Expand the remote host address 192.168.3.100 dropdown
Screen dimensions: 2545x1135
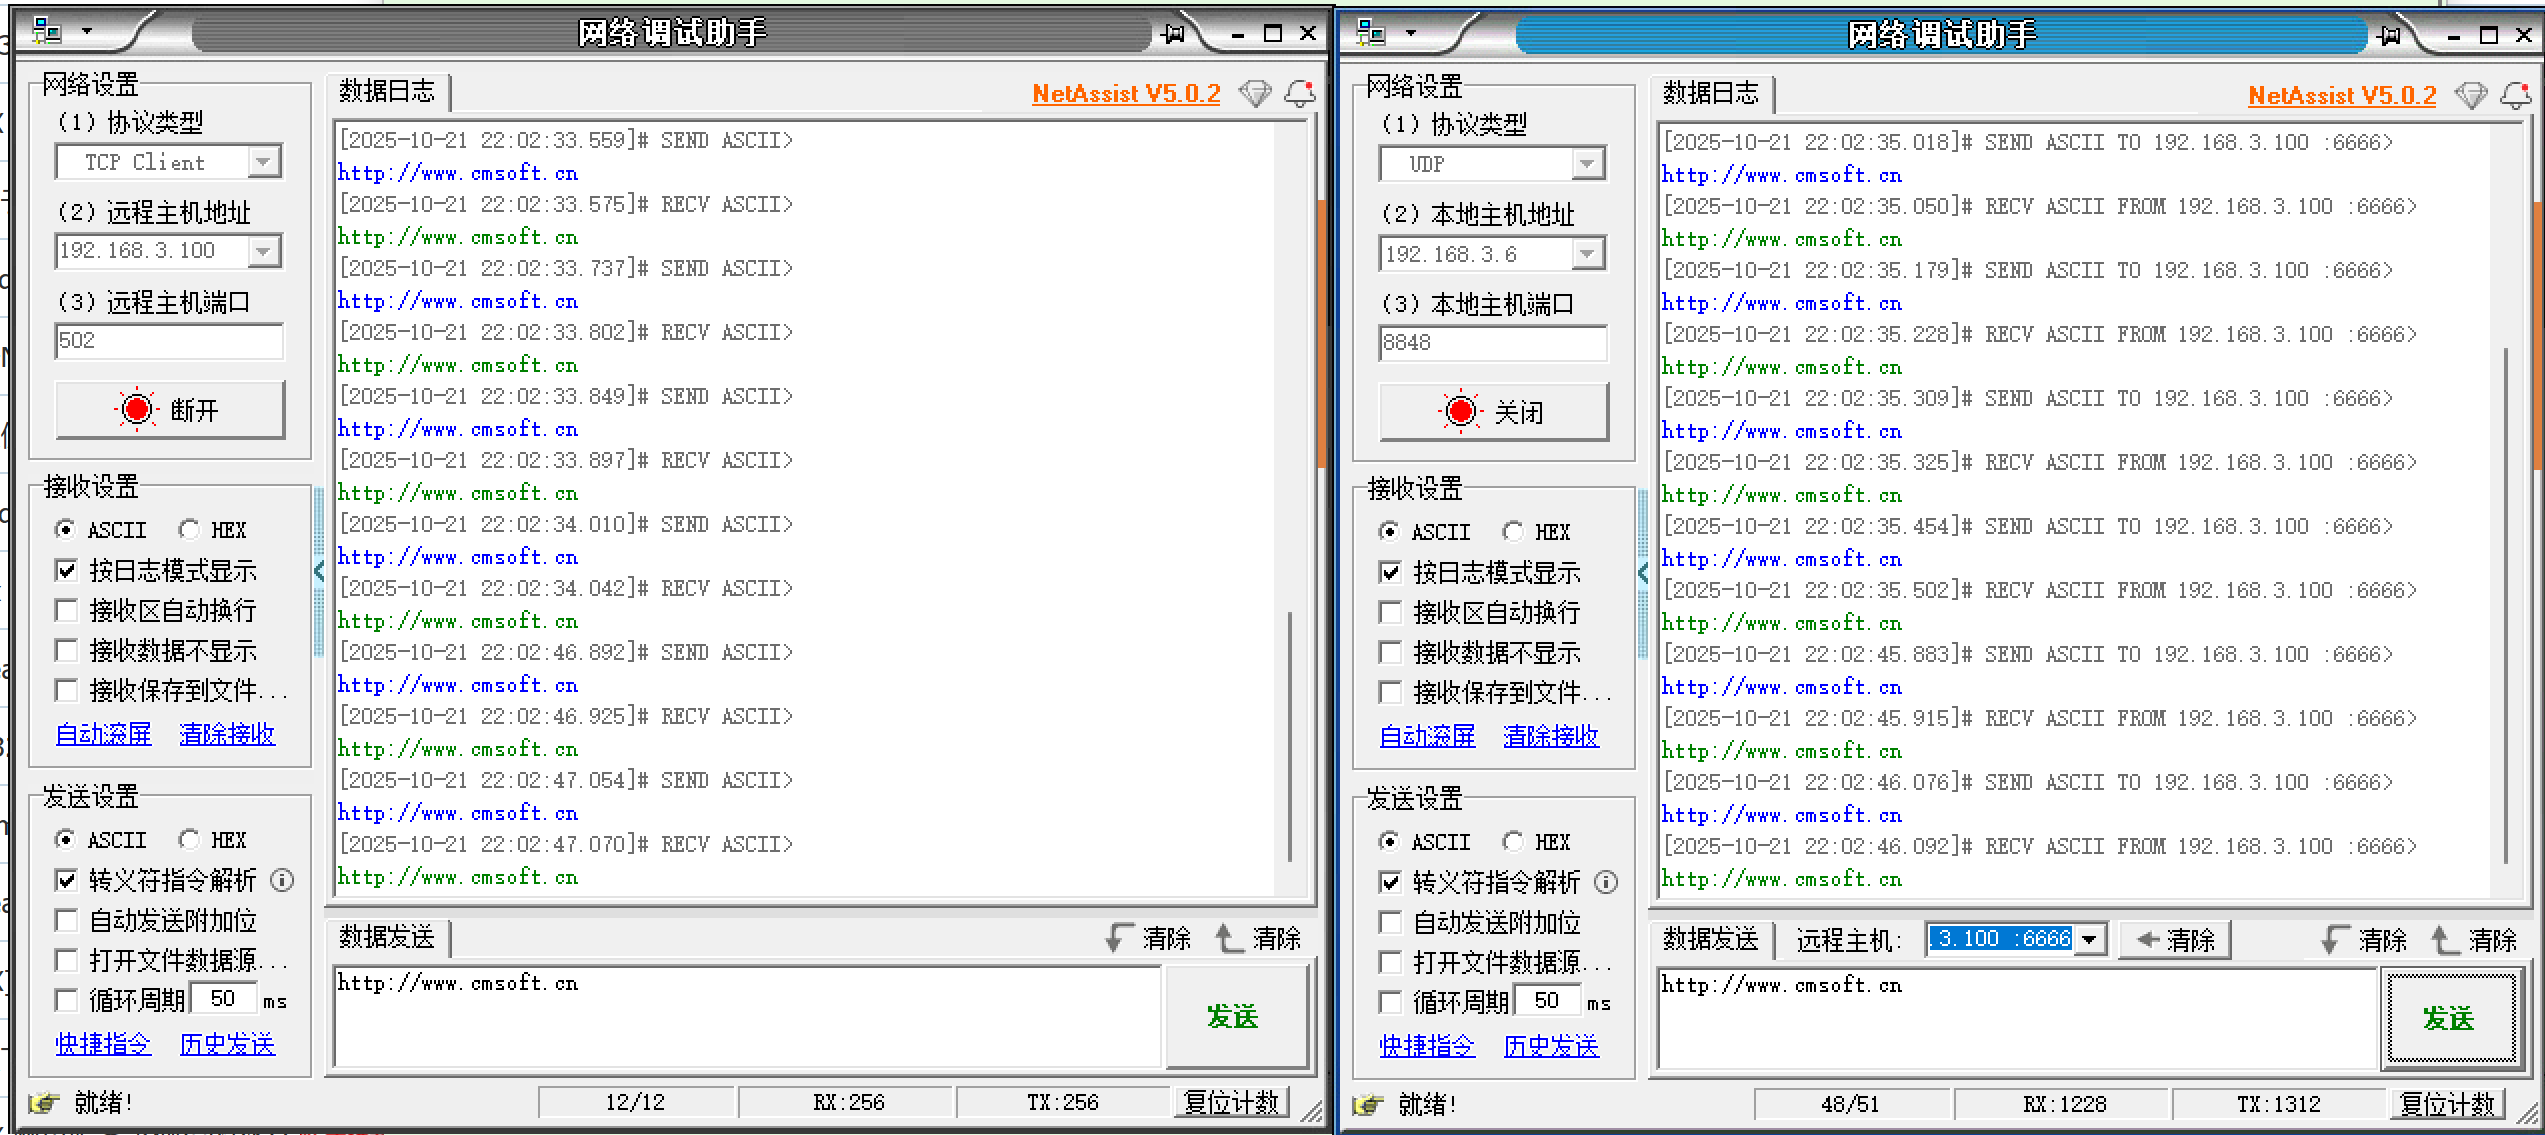click(x=262, y=251)
